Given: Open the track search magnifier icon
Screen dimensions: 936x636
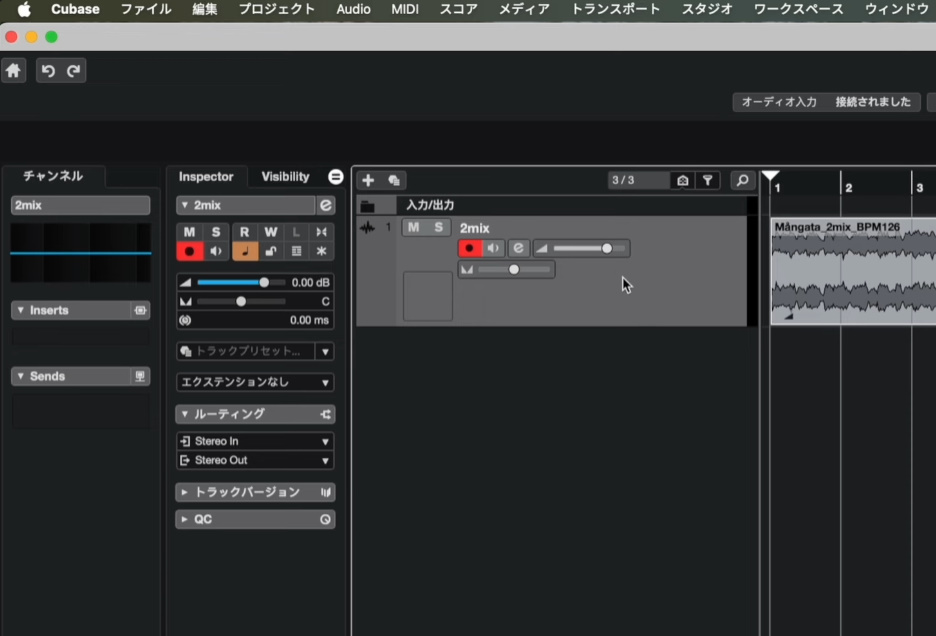Looking at the screenshot, I should 742,180.
